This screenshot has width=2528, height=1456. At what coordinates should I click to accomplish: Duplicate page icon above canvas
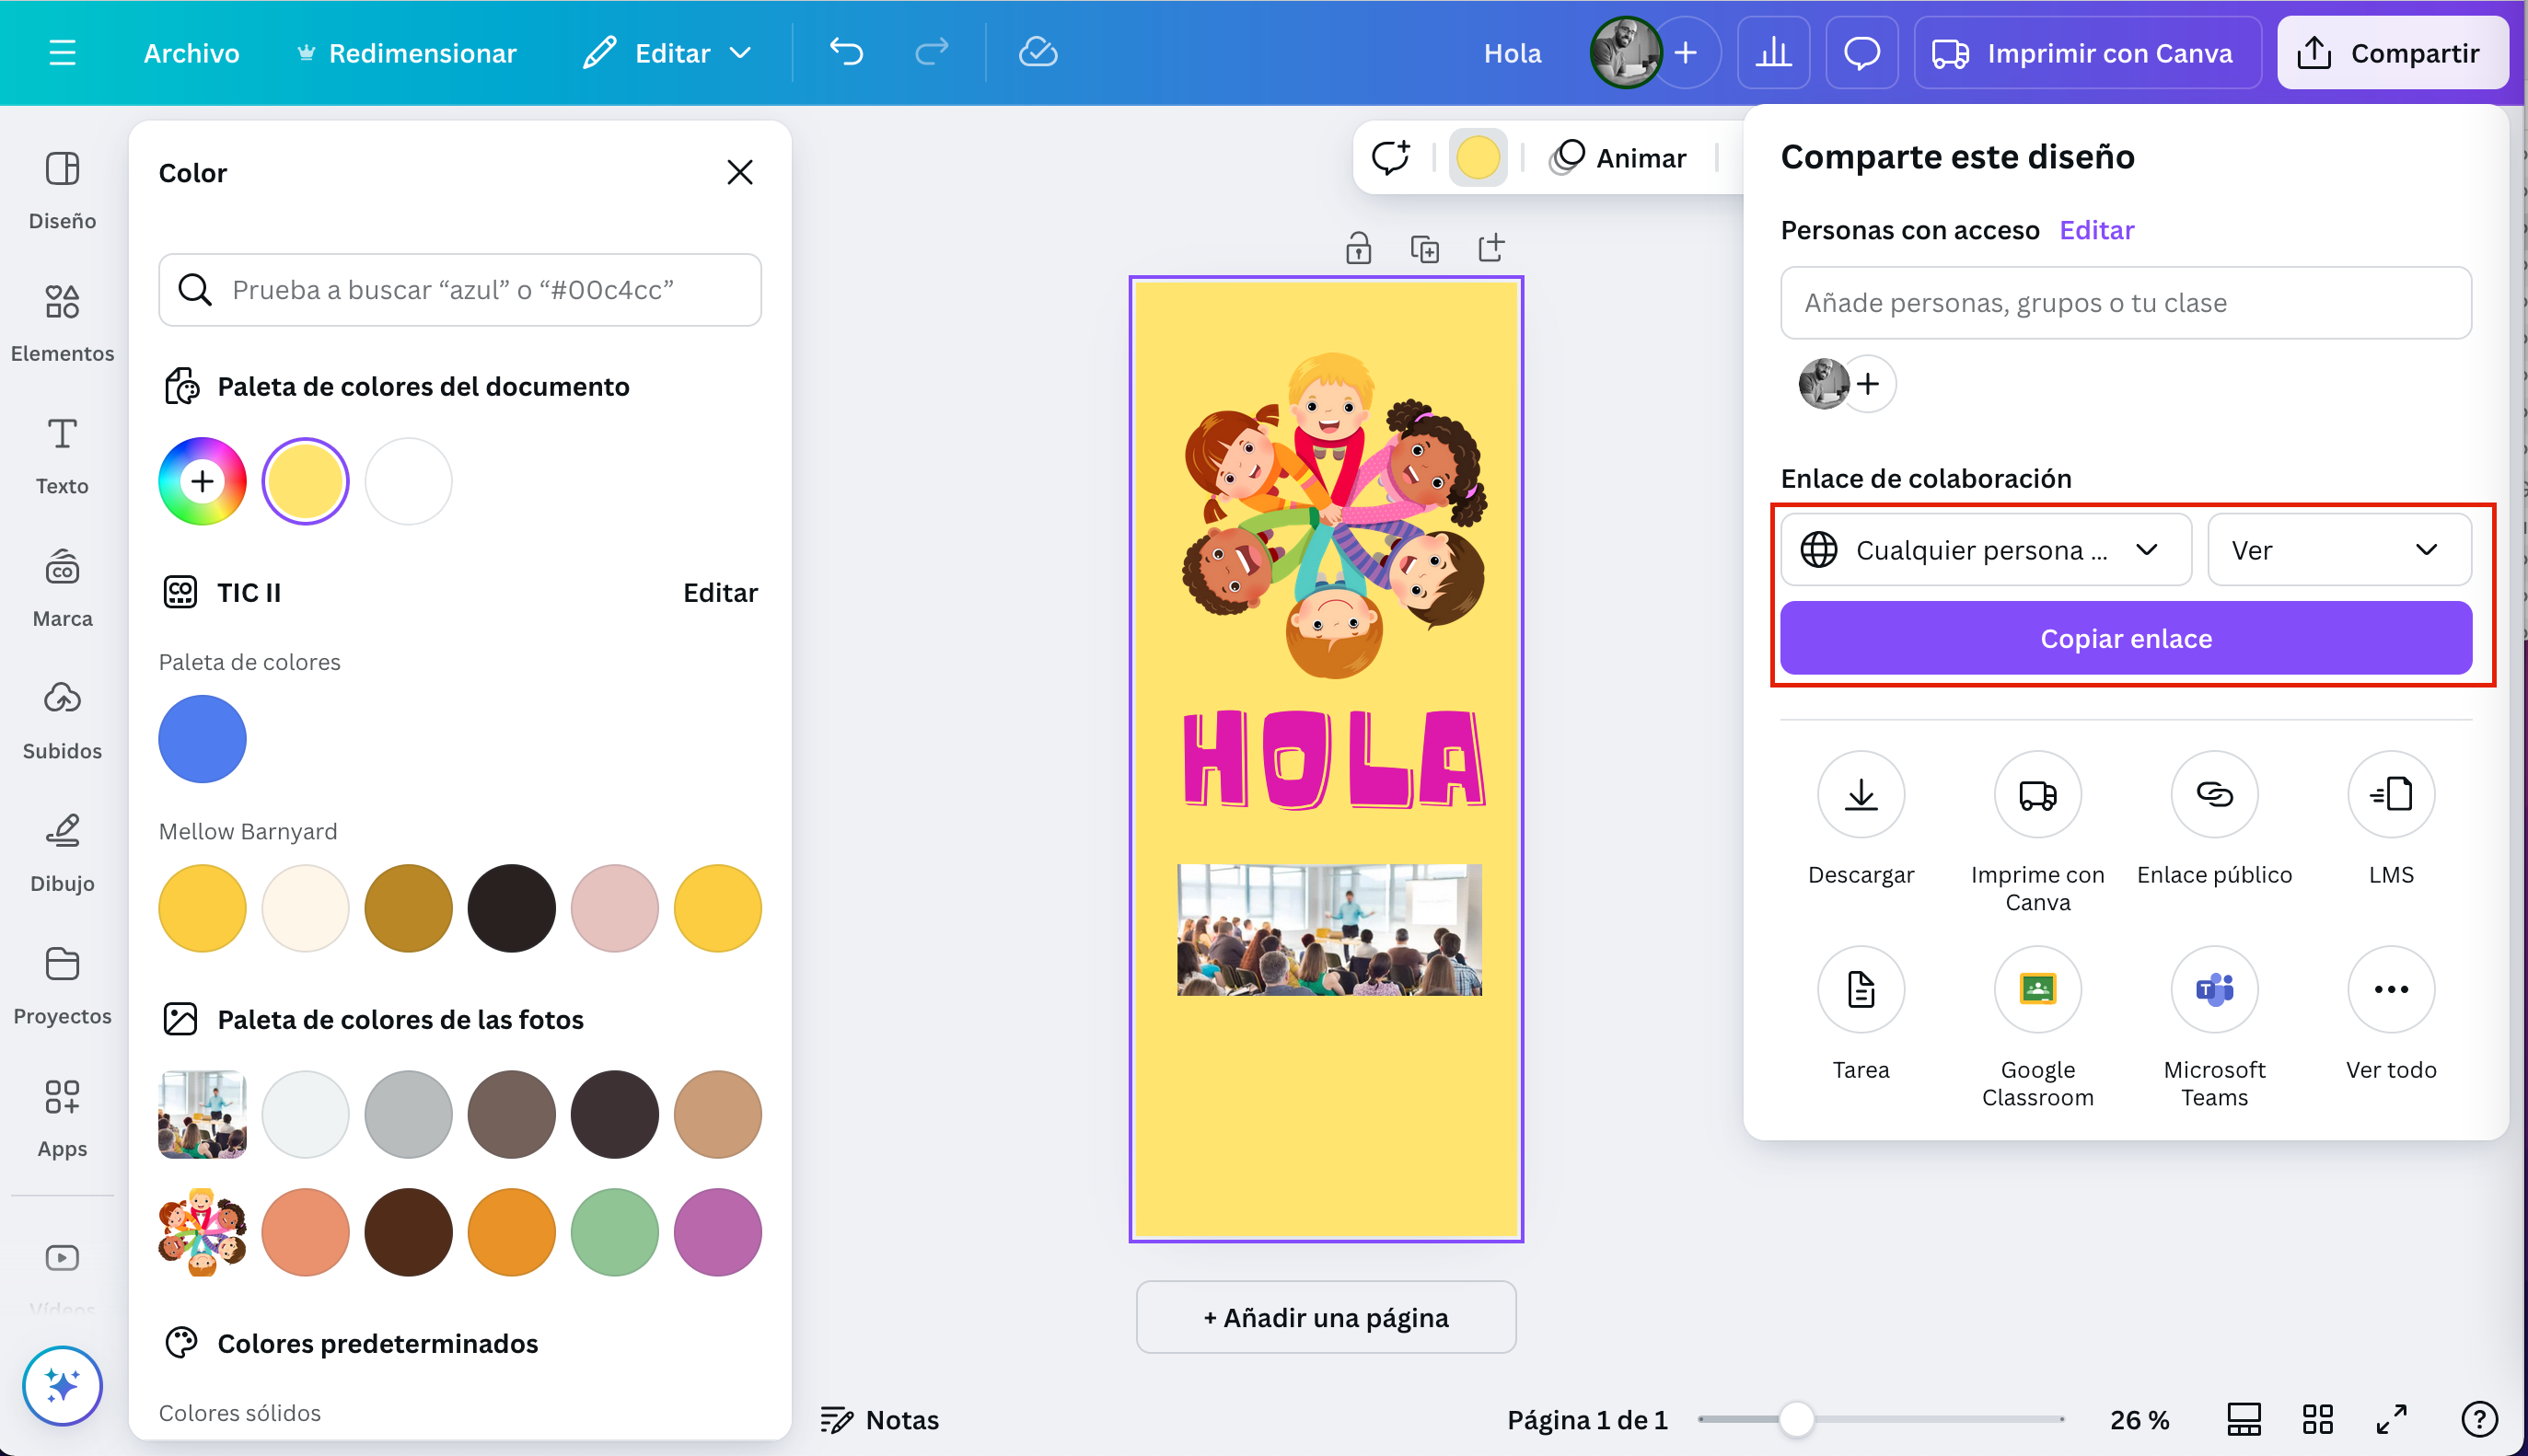click(1424, 248)
